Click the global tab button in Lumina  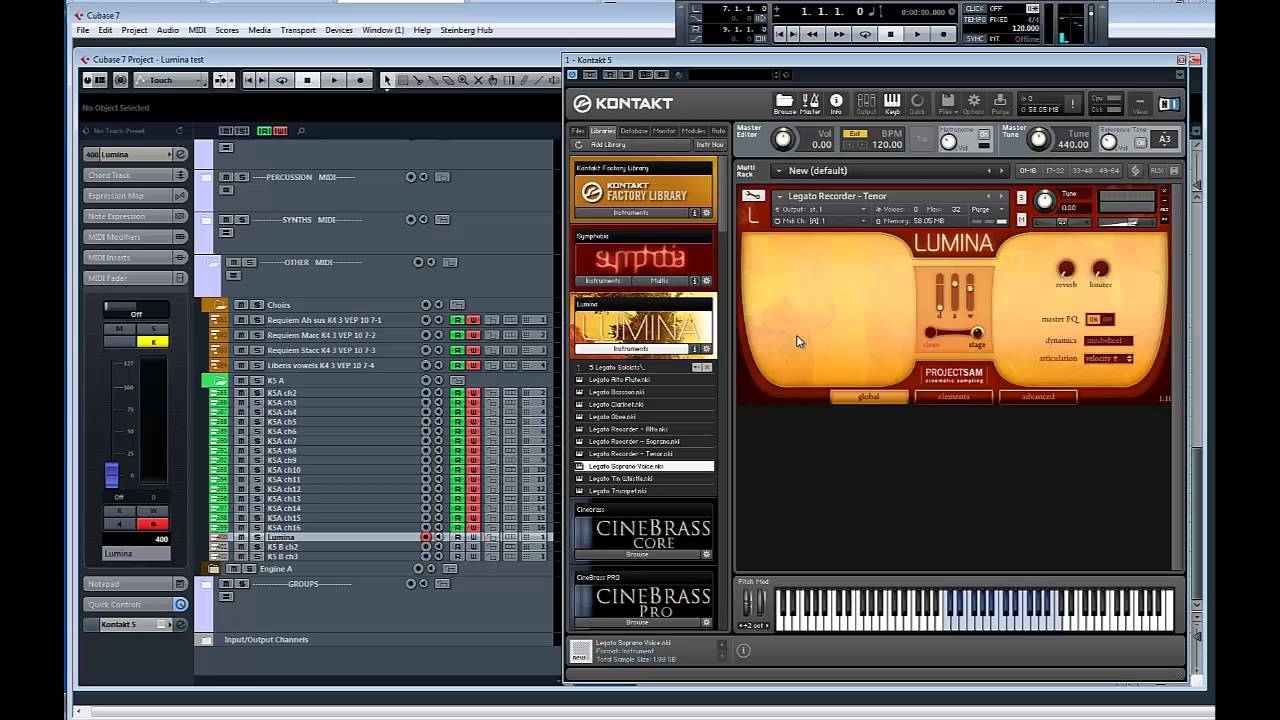tap(868, 396)
